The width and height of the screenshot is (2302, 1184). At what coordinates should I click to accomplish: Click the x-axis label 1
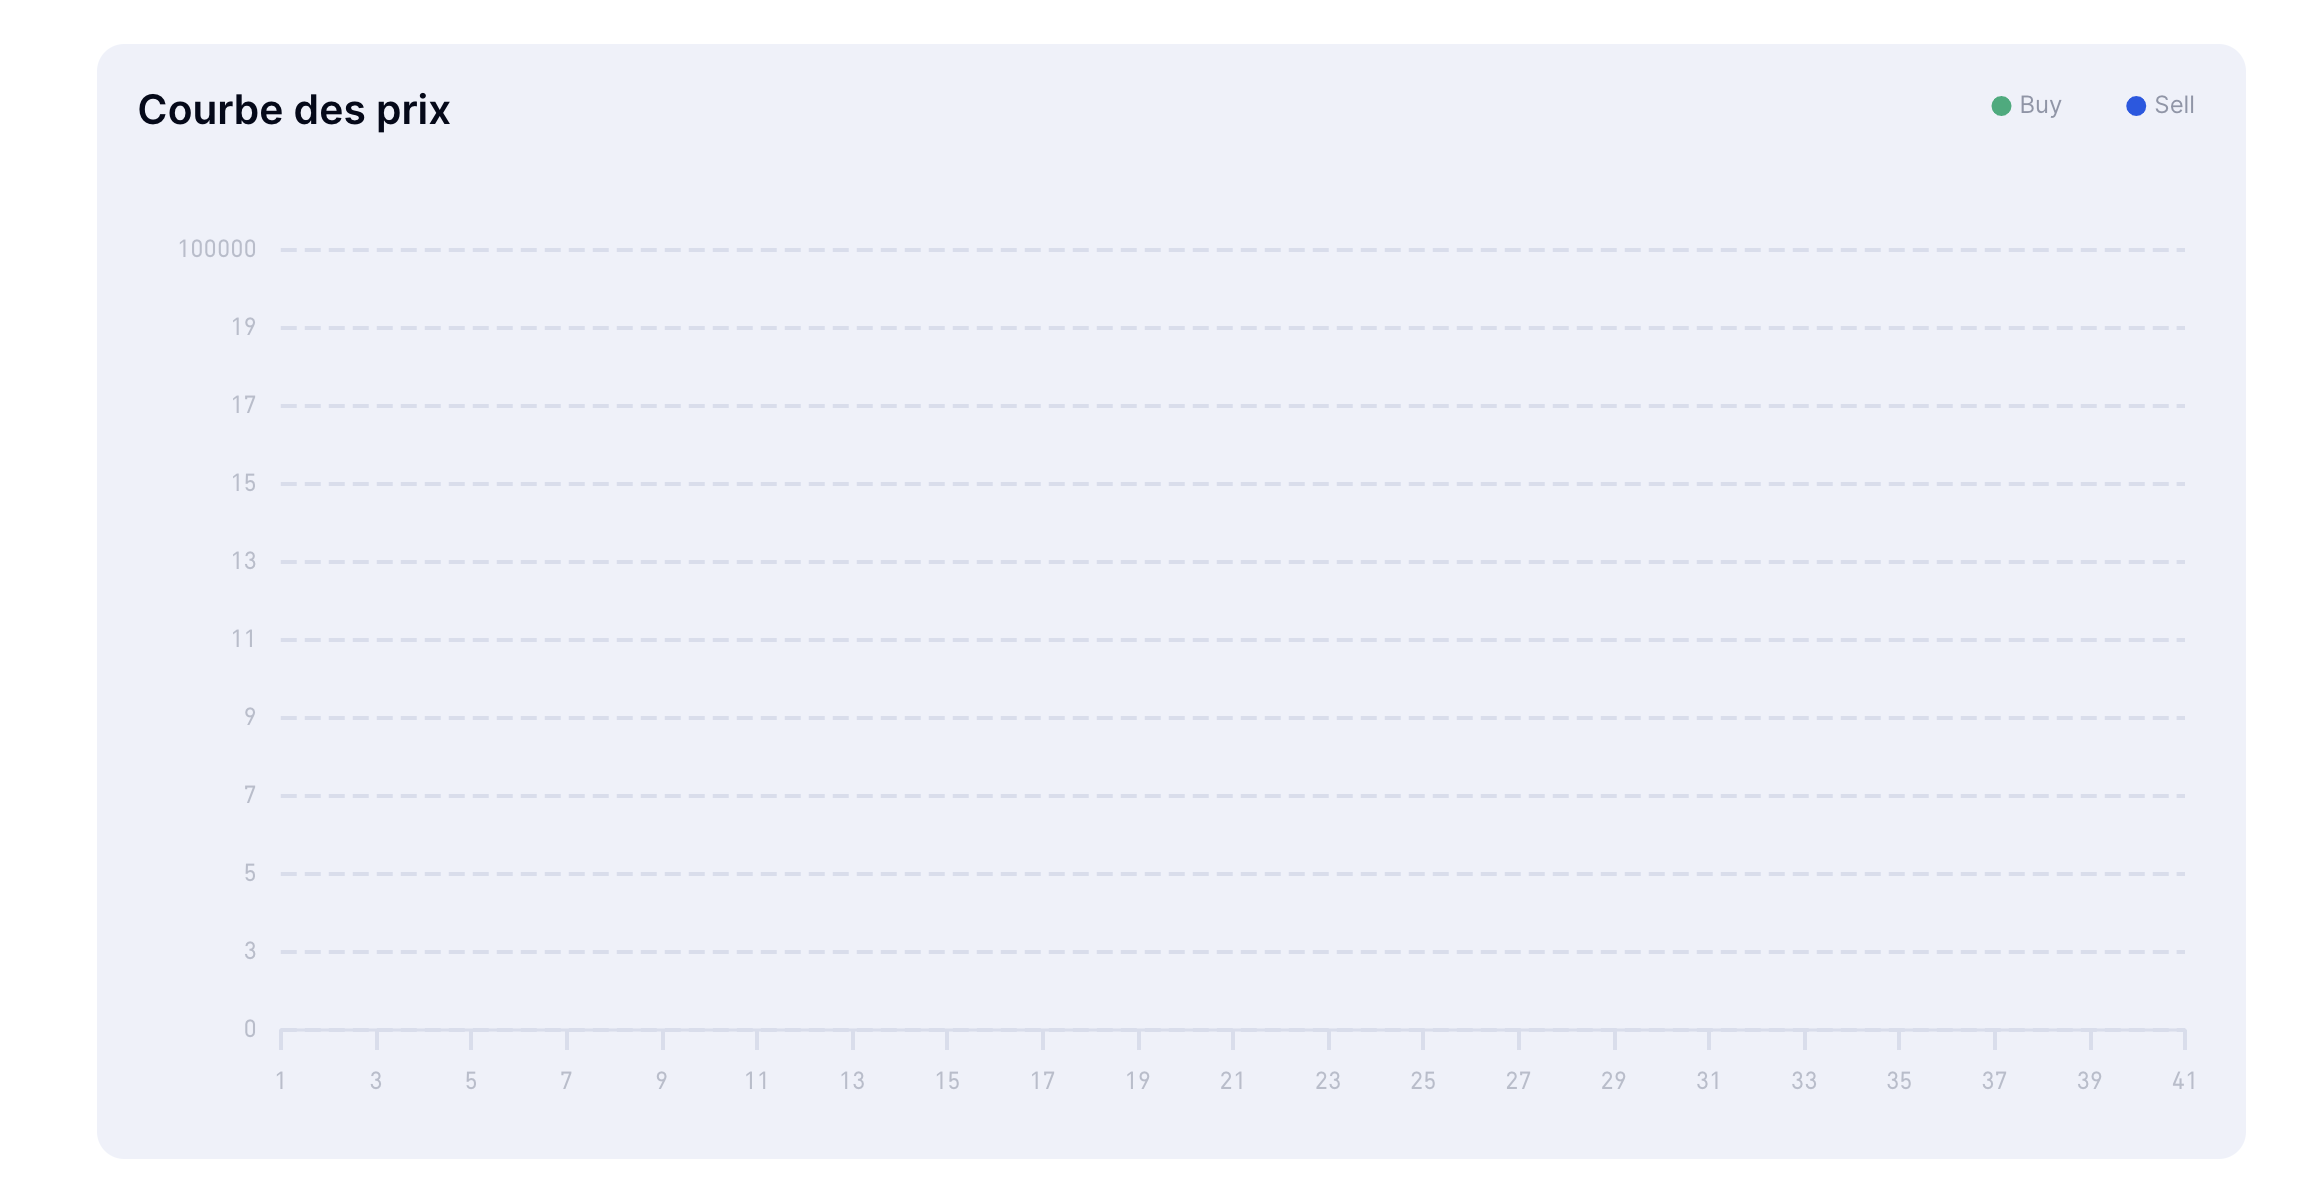pyautogui.click(x=281, y=1081)
